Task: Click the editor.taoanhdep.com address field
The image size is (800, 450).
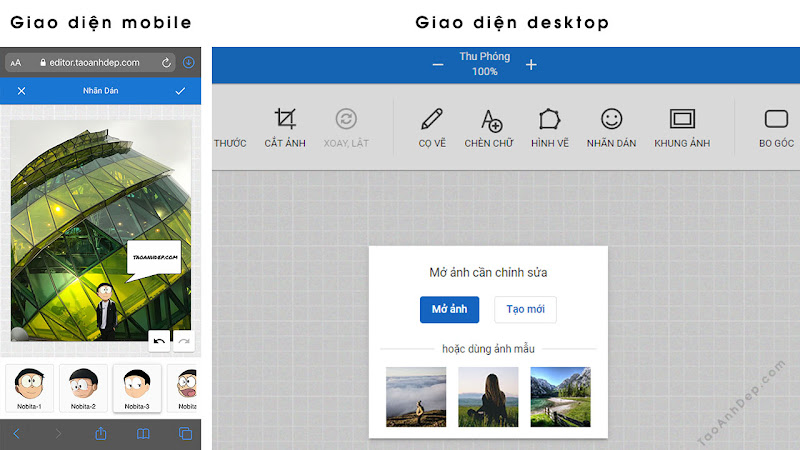Action: [90, 63]
